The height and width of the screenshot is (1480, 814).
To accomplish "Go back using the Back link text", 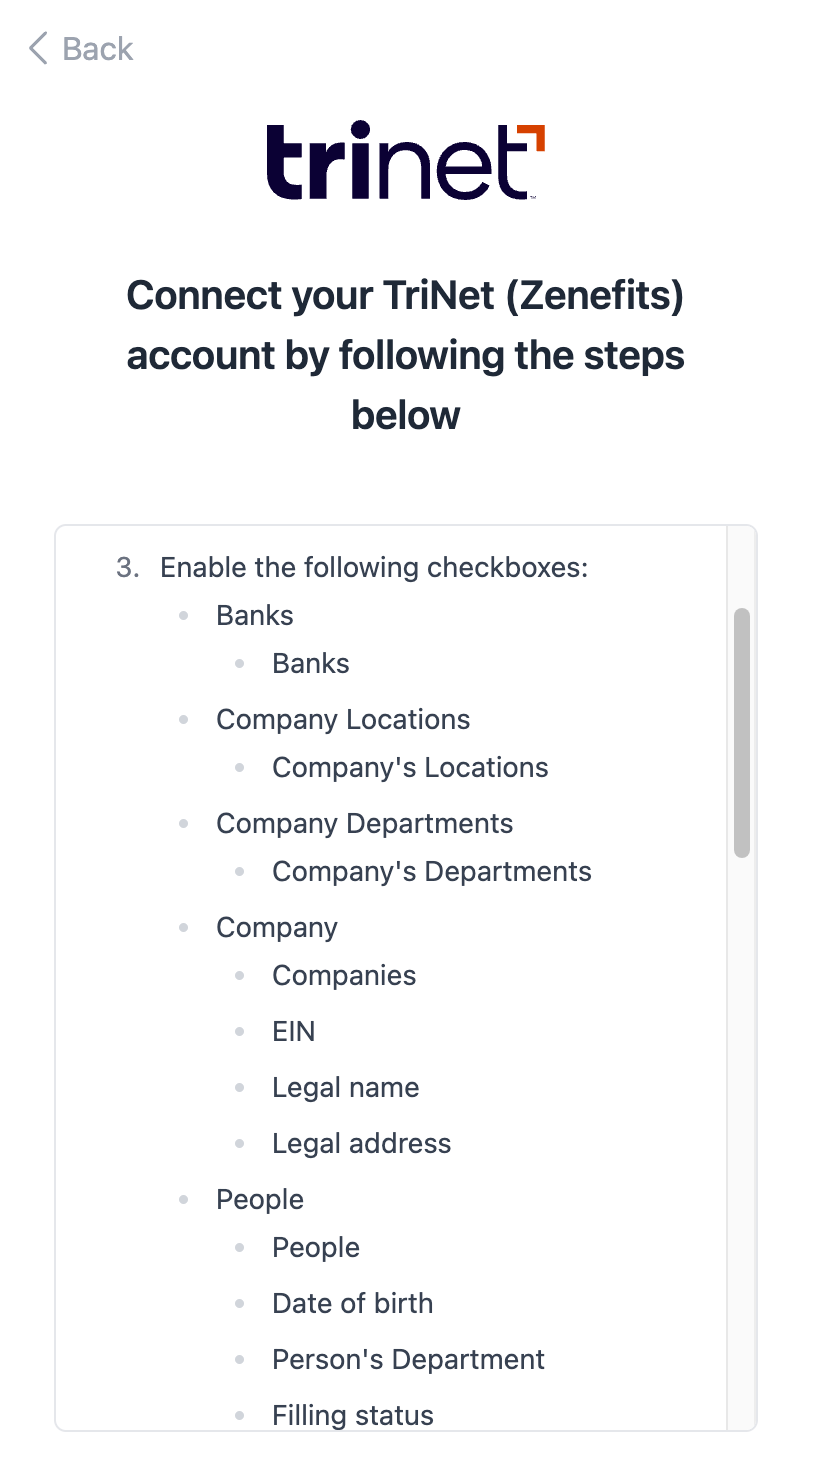I will (x=97, y=49).
